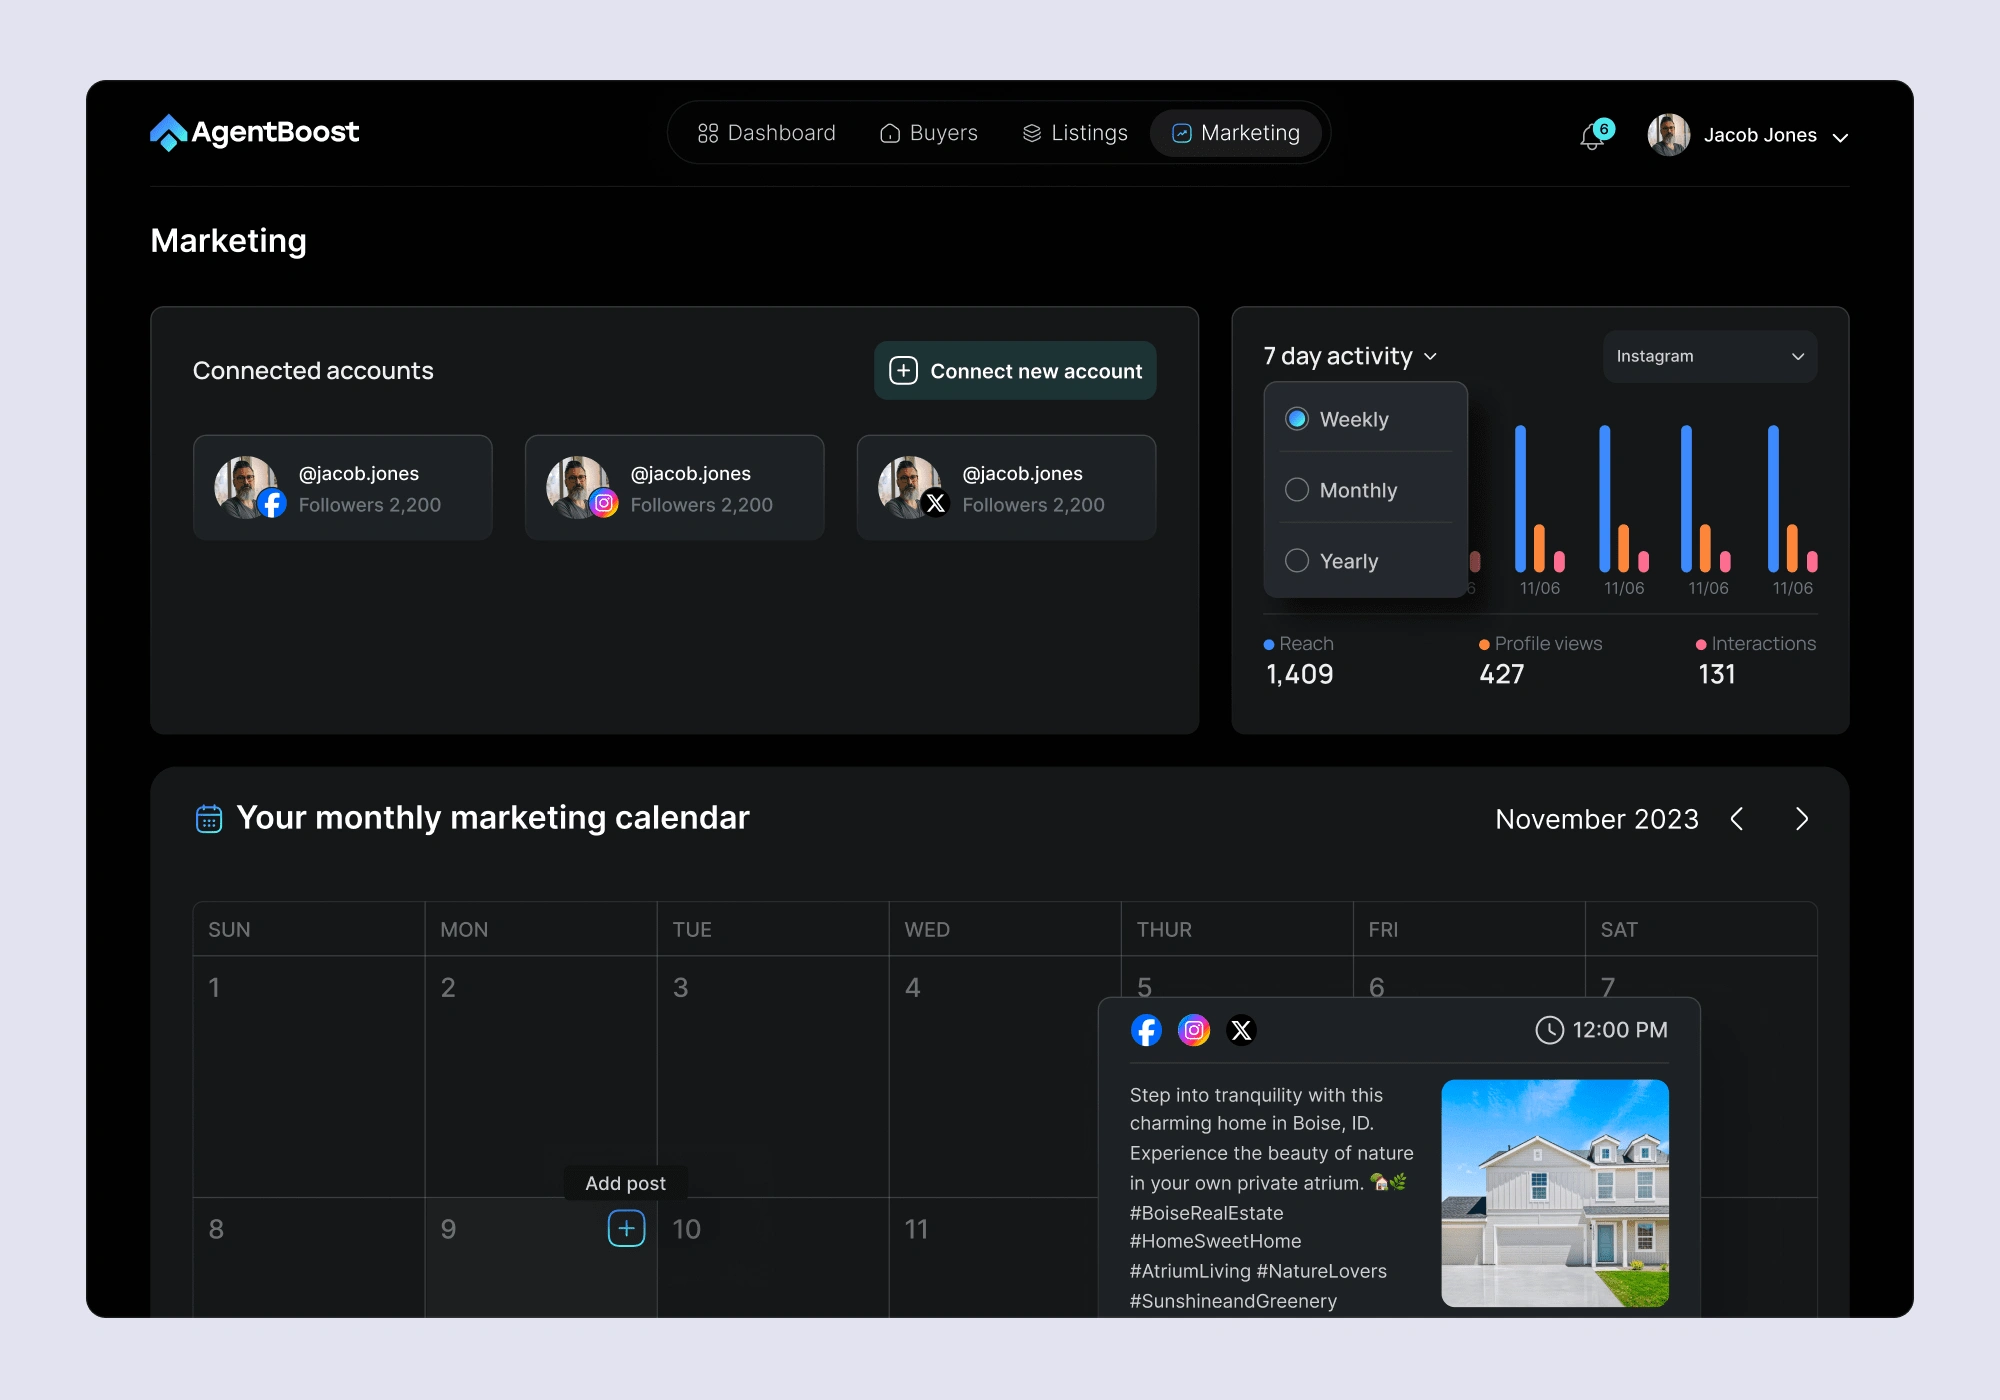Click the Facebook icon in post popup
This screenshot has width=2000, height=1400.
1146,1030
